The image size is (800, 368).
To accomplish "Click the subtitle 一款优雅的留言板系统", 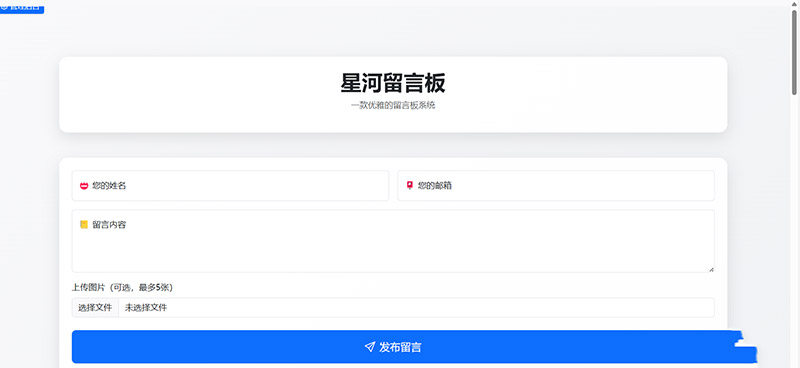I will pos(393,106).
